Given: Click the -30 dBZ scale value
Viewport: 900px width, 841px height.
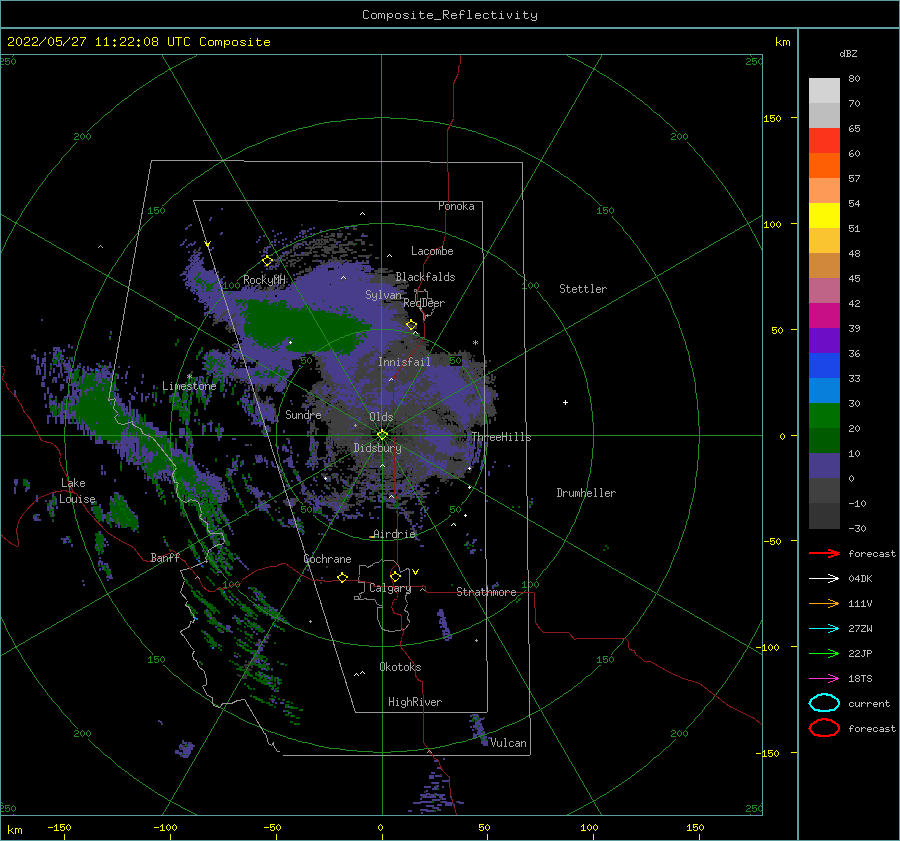Looking at the screenshot, I should (857, 529).
